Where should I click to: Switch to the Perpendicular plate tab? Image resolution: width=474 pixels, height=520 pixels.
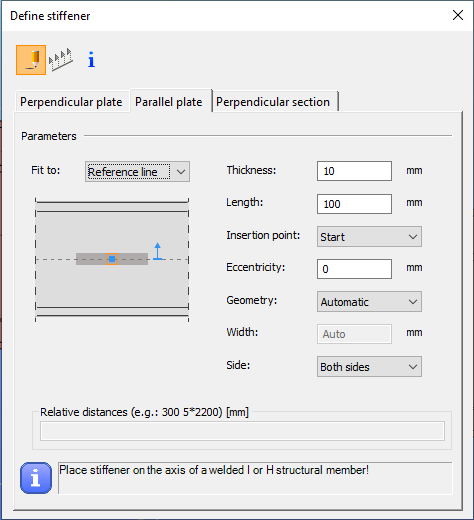pyautogui.click(x=71, y=102)
